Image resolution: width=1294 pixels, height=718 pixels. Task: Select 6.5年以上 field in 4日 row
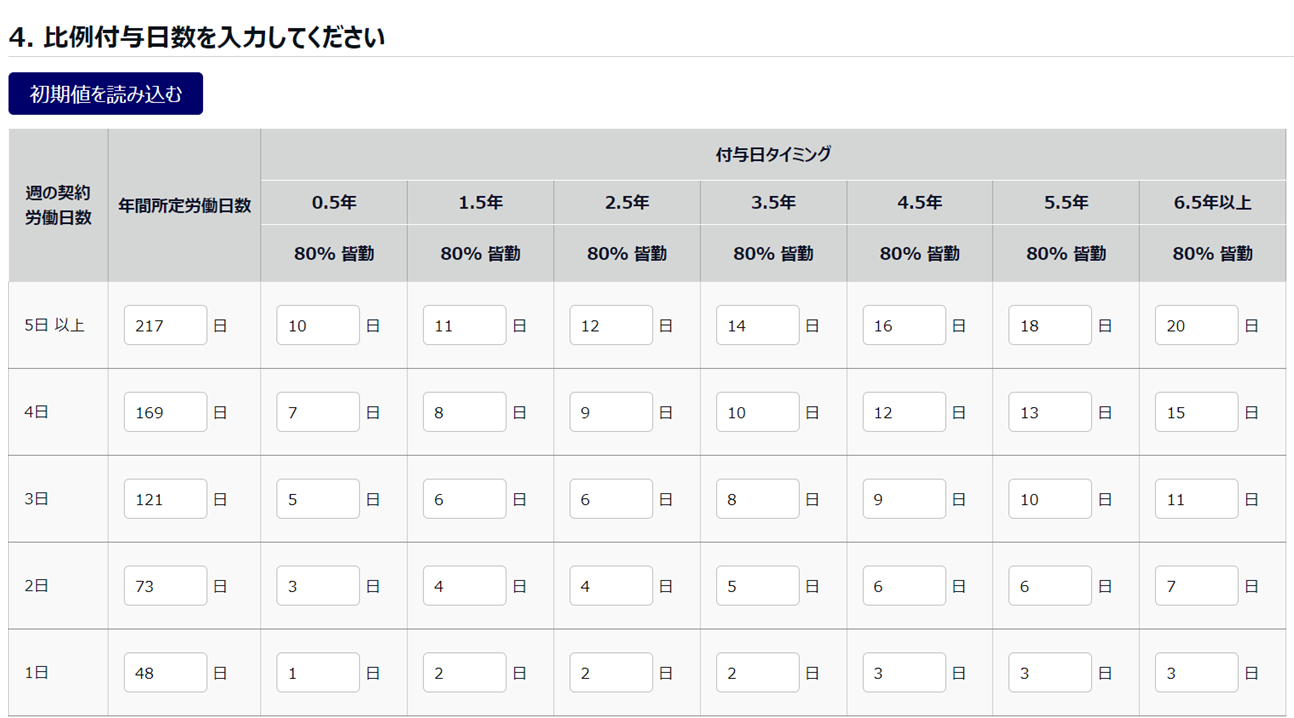click(x=1196, y=412)
